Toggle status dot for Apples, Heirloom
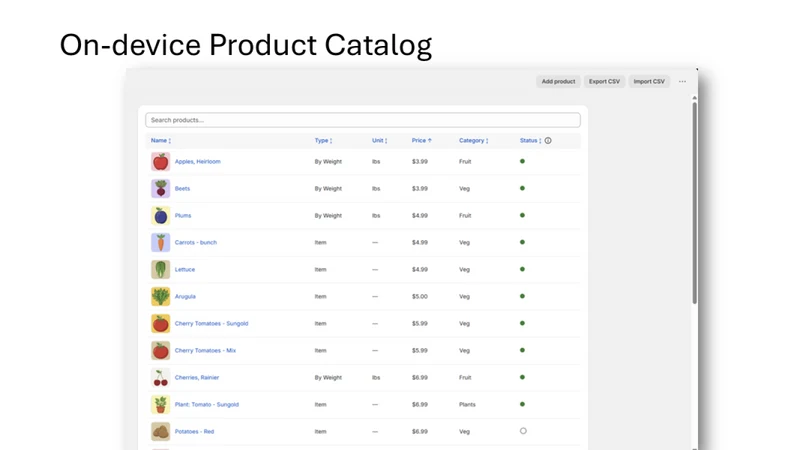The image size is (800, 450). [522, 161]
